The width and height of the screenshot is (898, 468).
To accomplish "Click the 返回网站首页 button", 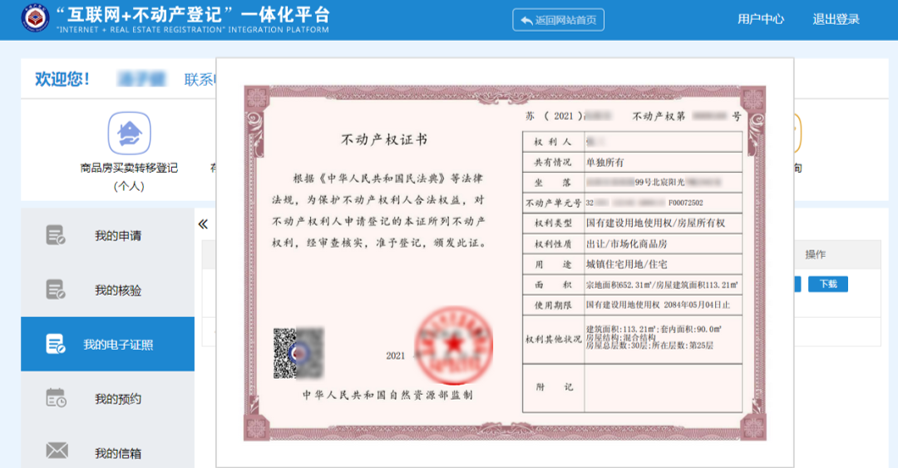I will [x=558, y=20].
